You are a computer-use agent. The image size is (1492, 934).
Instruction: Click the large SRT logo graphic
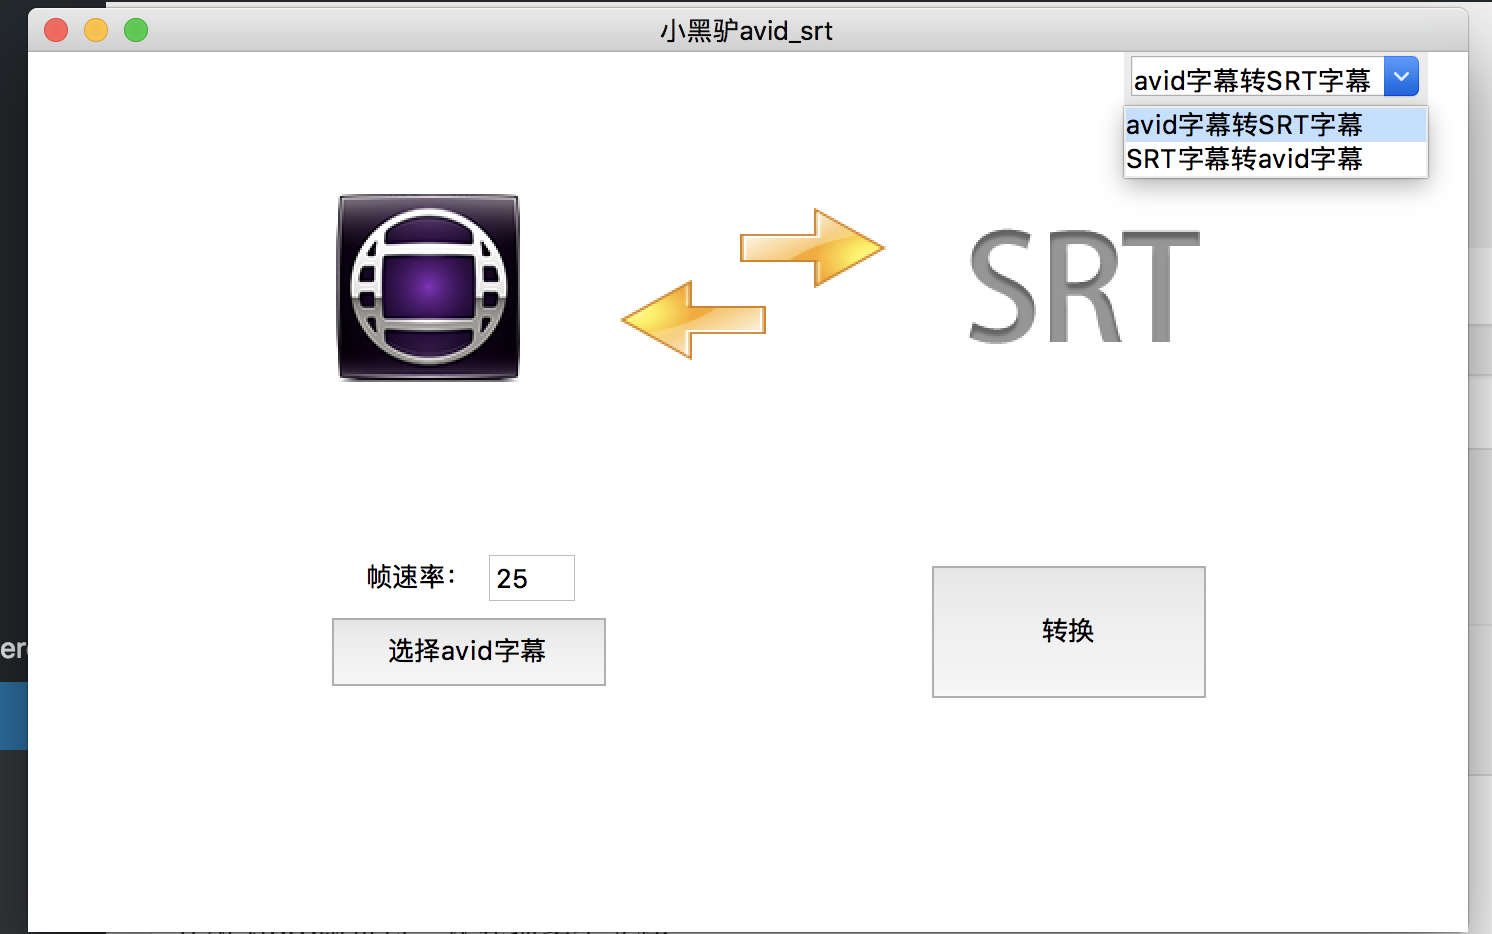click(x=1084, y=286)
